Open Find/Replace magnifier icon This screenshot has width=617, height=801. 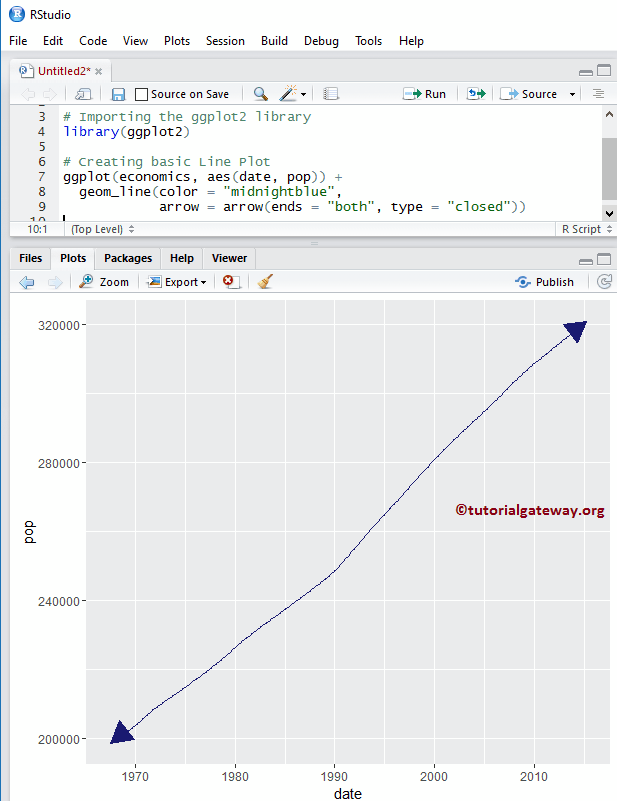click(x=260, y=94)
